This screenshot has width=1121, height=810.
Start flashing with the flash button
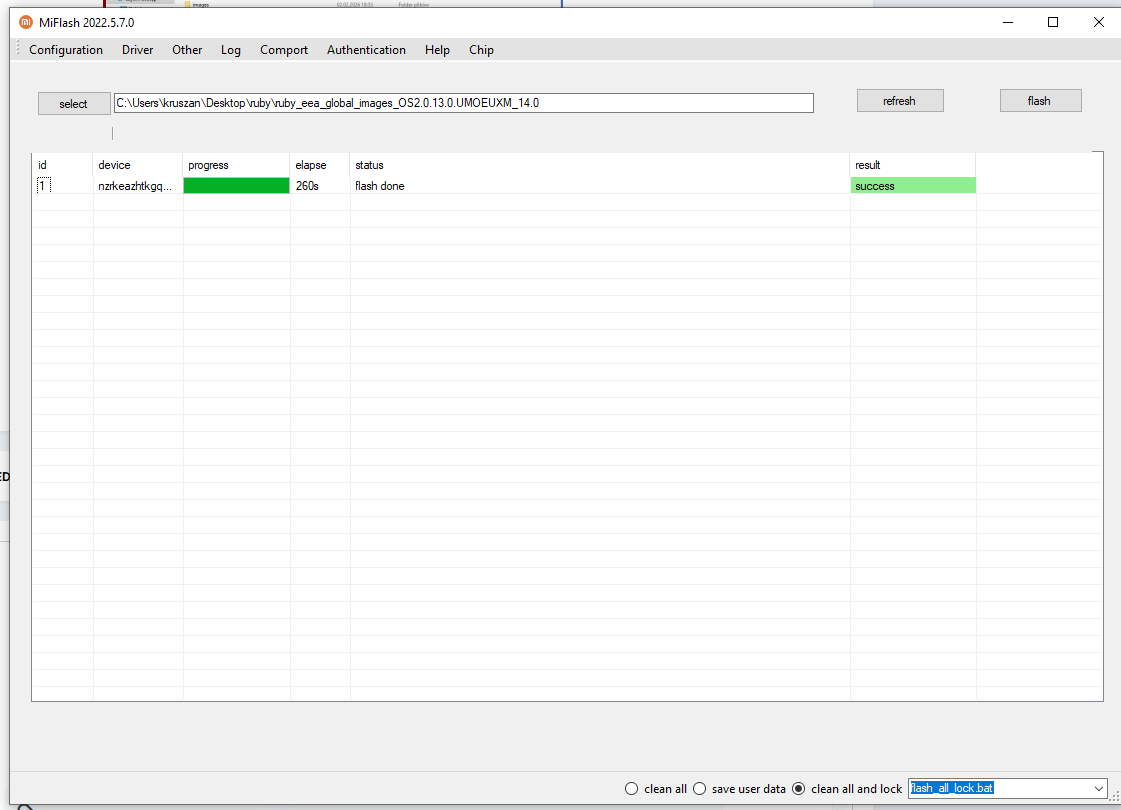click(x=1040, y=101)
